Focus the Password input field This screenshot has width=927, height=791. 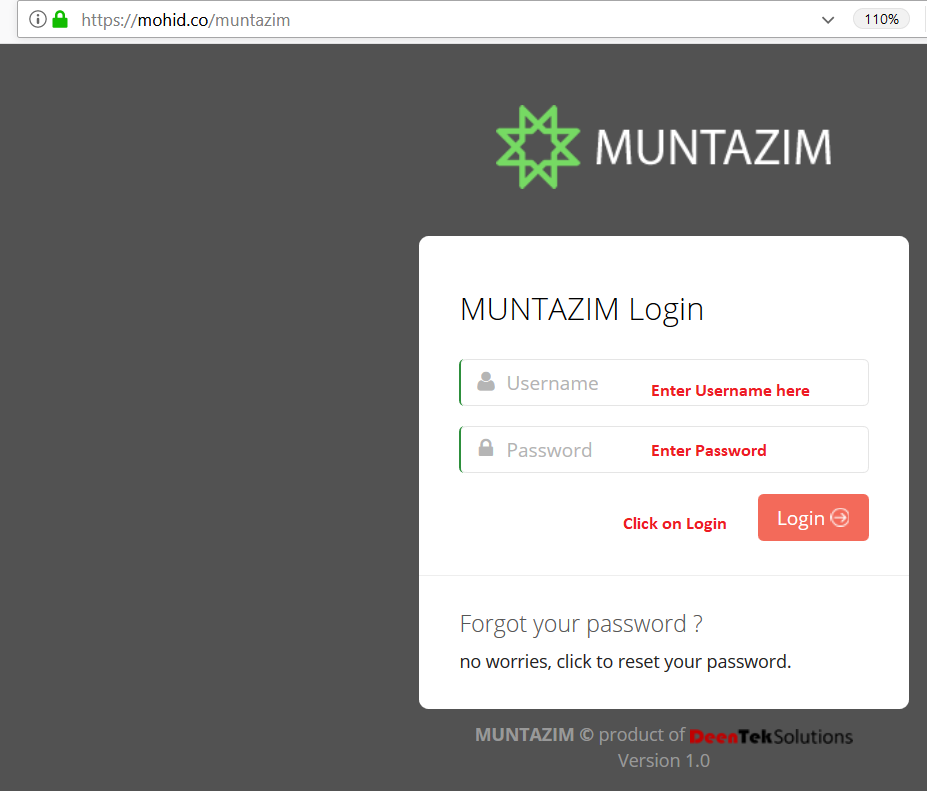tap(663, 449)
